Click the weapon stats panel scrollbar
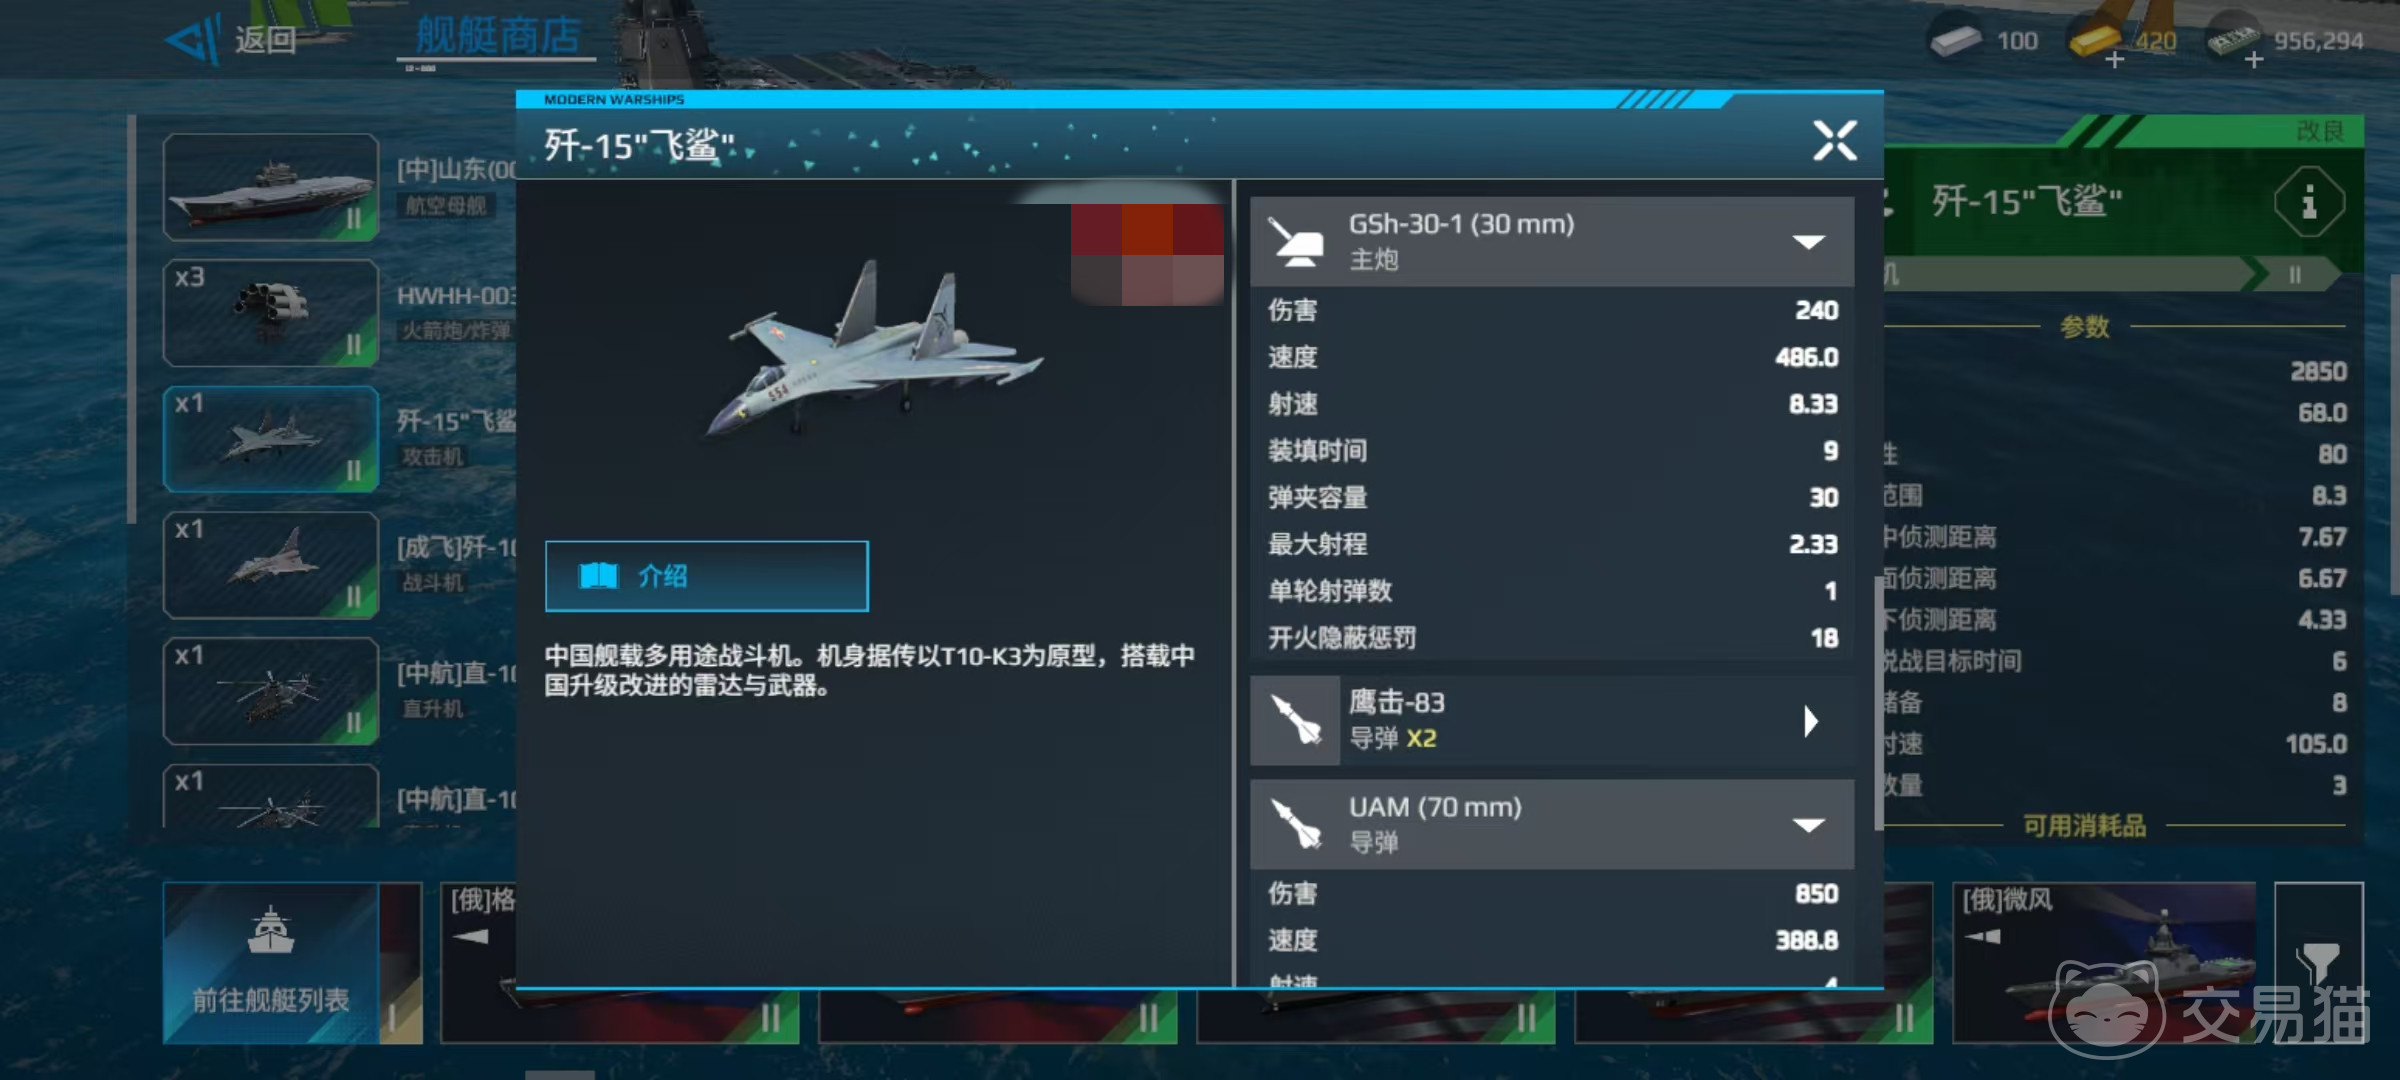 point(1878,703)
